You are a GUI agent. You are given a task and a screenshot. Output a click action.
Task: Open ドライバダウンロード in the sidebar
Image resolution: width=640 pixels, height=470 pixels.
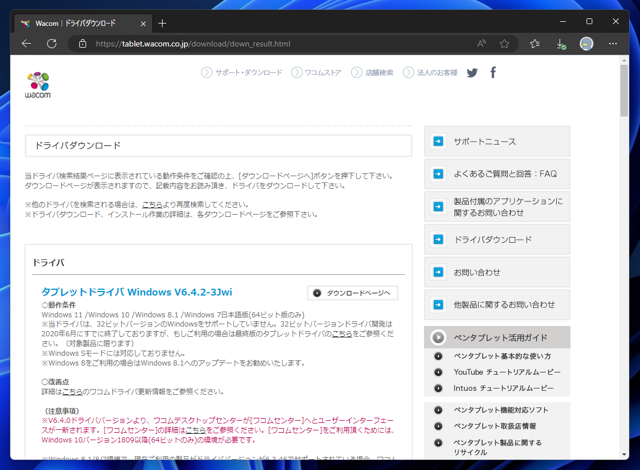(497, 239)
